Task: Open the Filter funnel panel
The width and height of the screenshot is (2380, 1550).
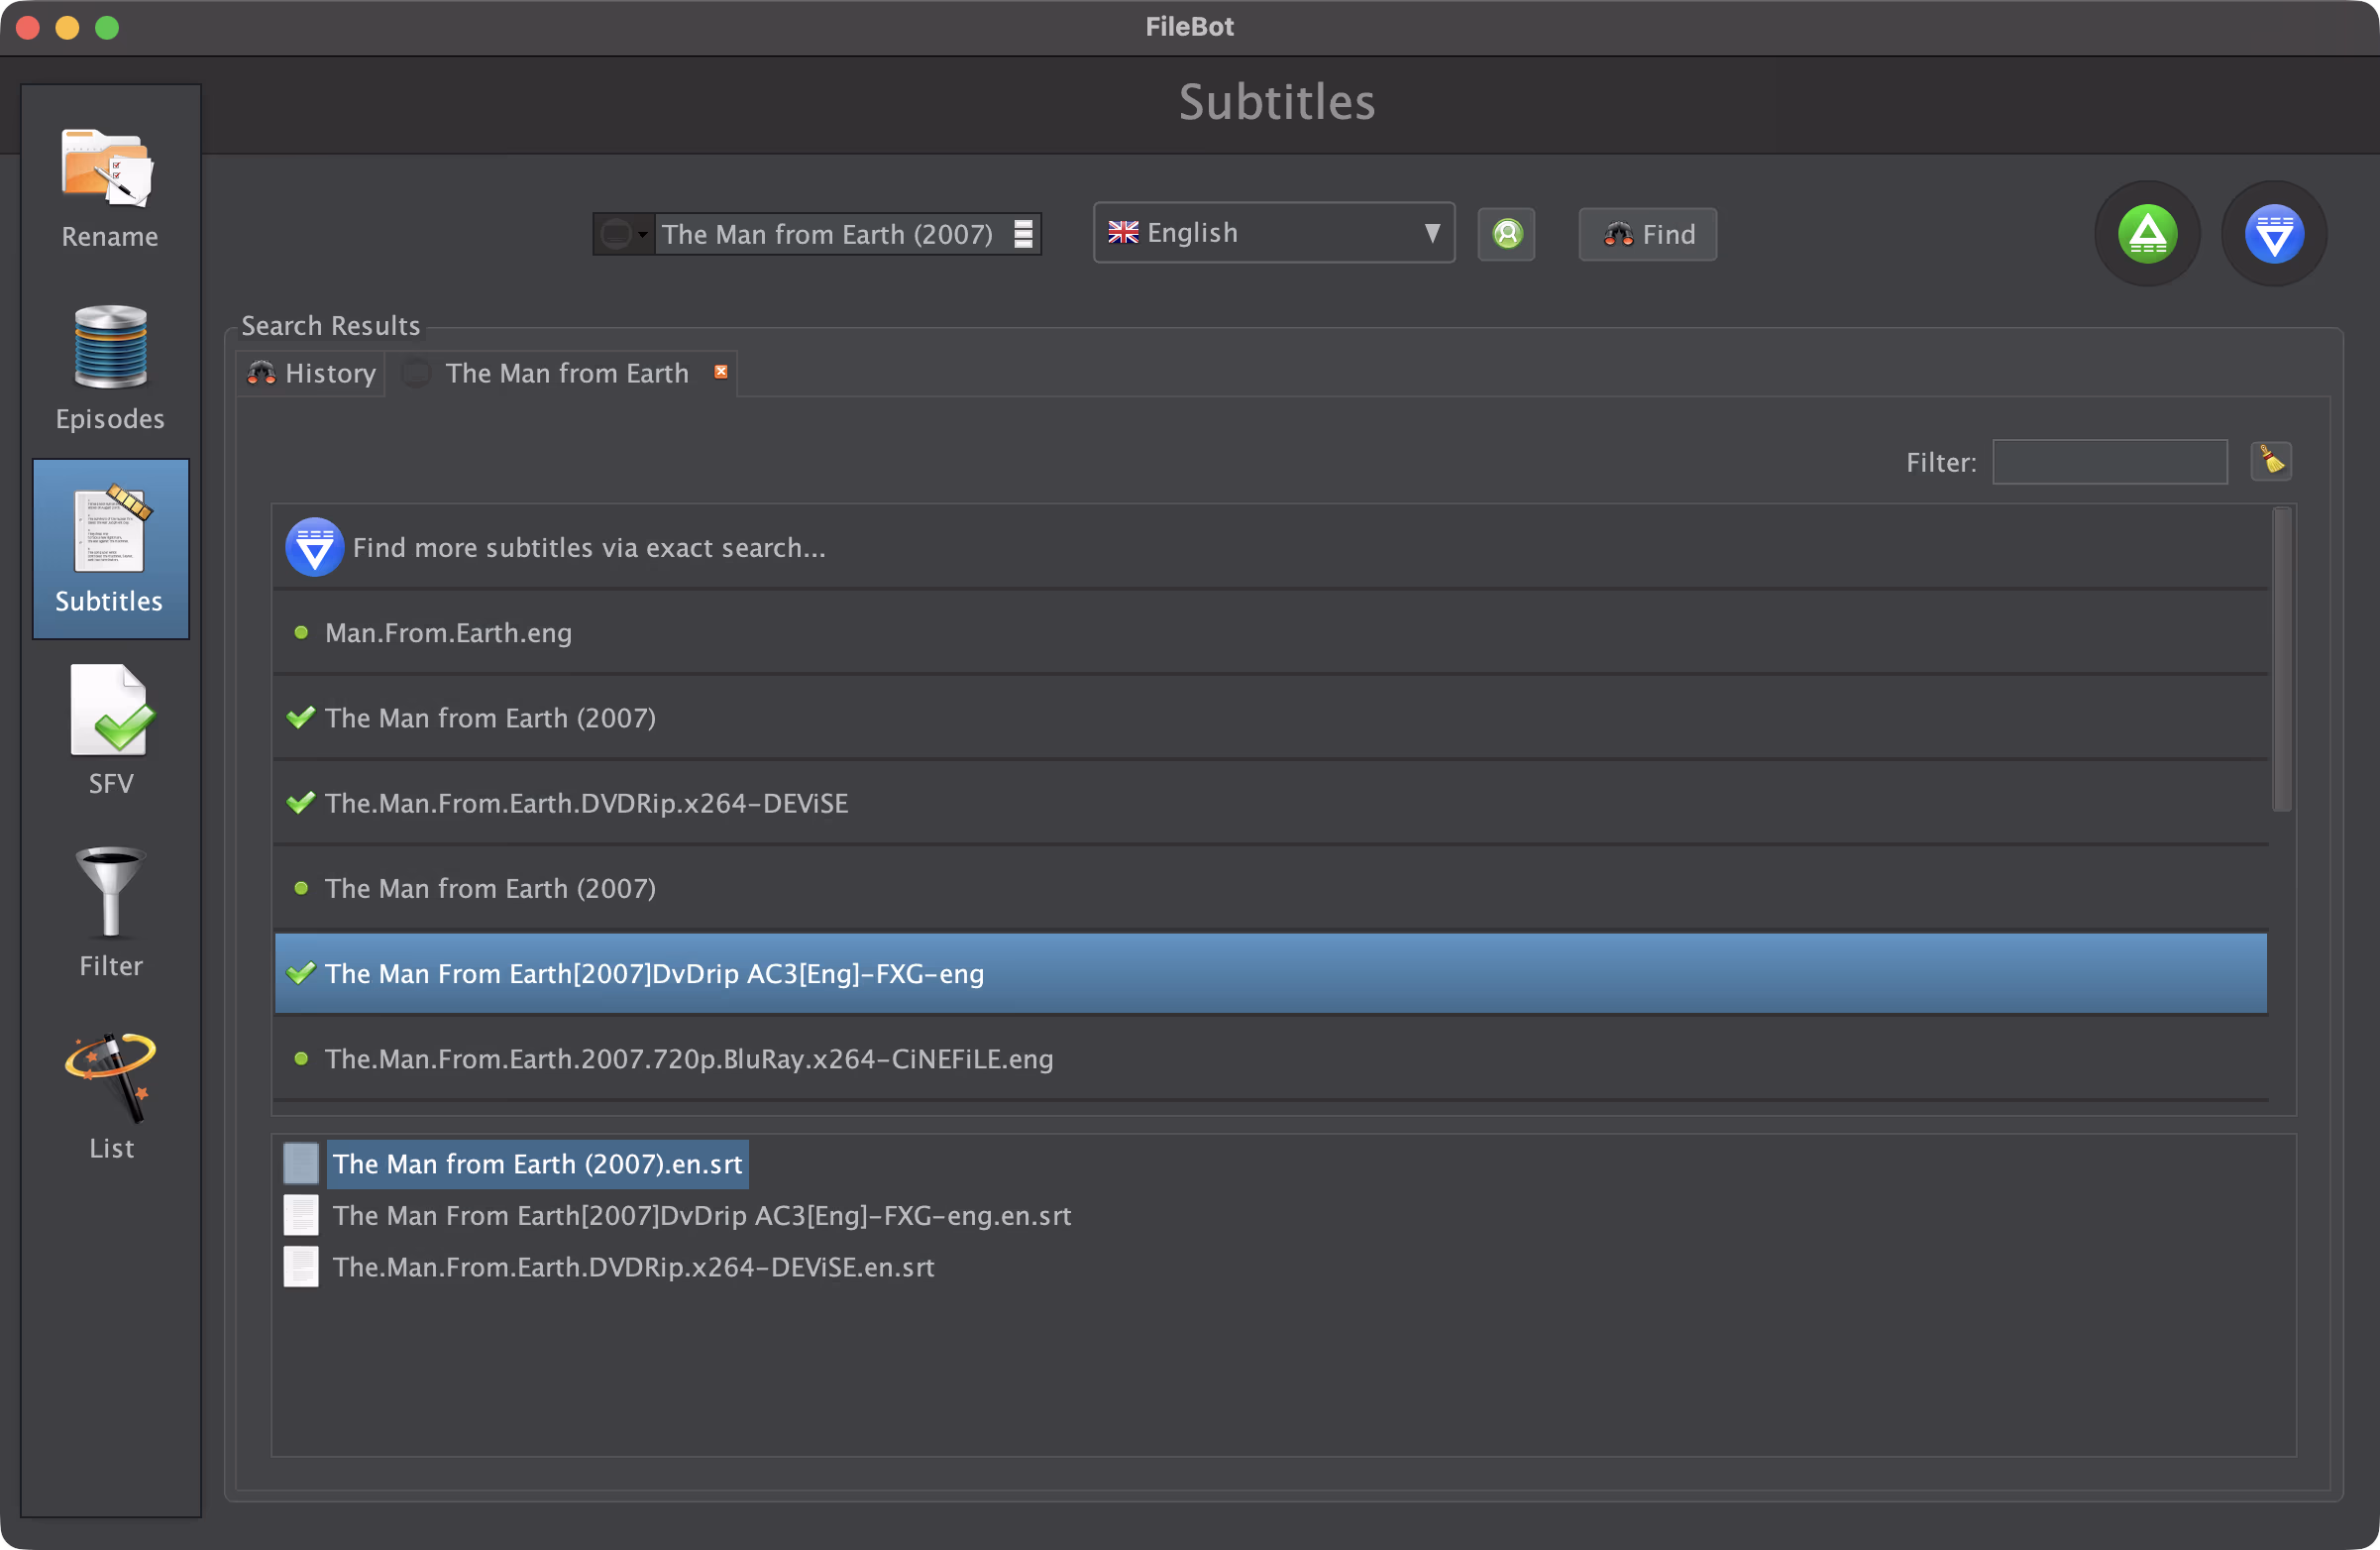Action: point(110,912)
